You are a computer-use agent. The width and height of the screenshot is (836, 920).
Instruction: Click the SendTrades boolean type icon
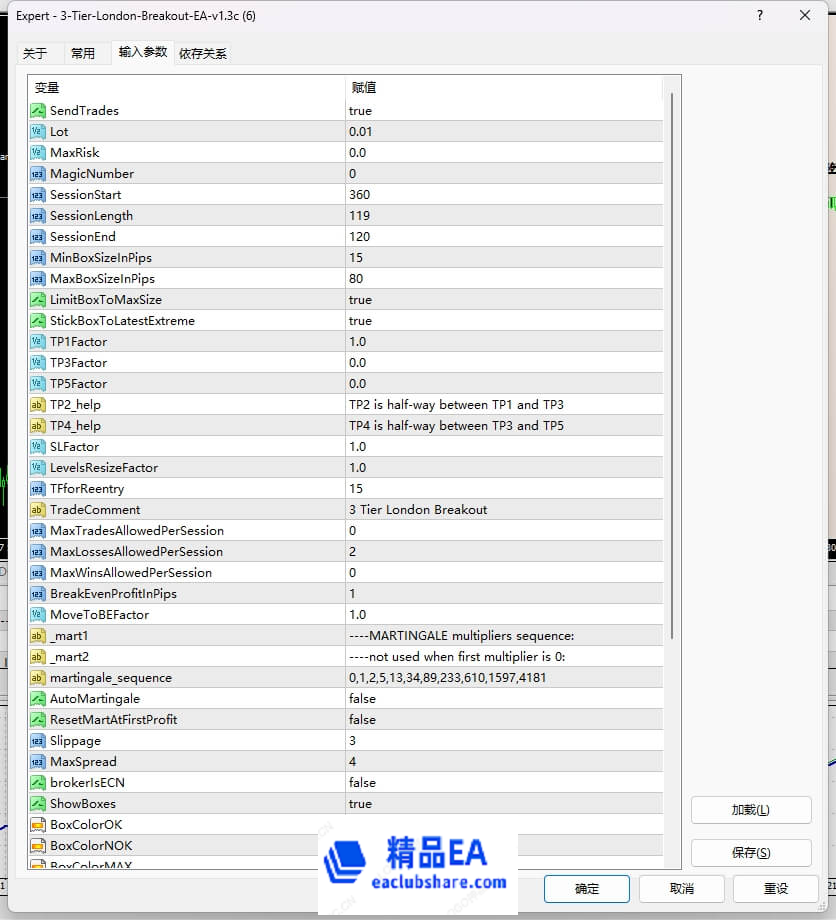point(37,111)
